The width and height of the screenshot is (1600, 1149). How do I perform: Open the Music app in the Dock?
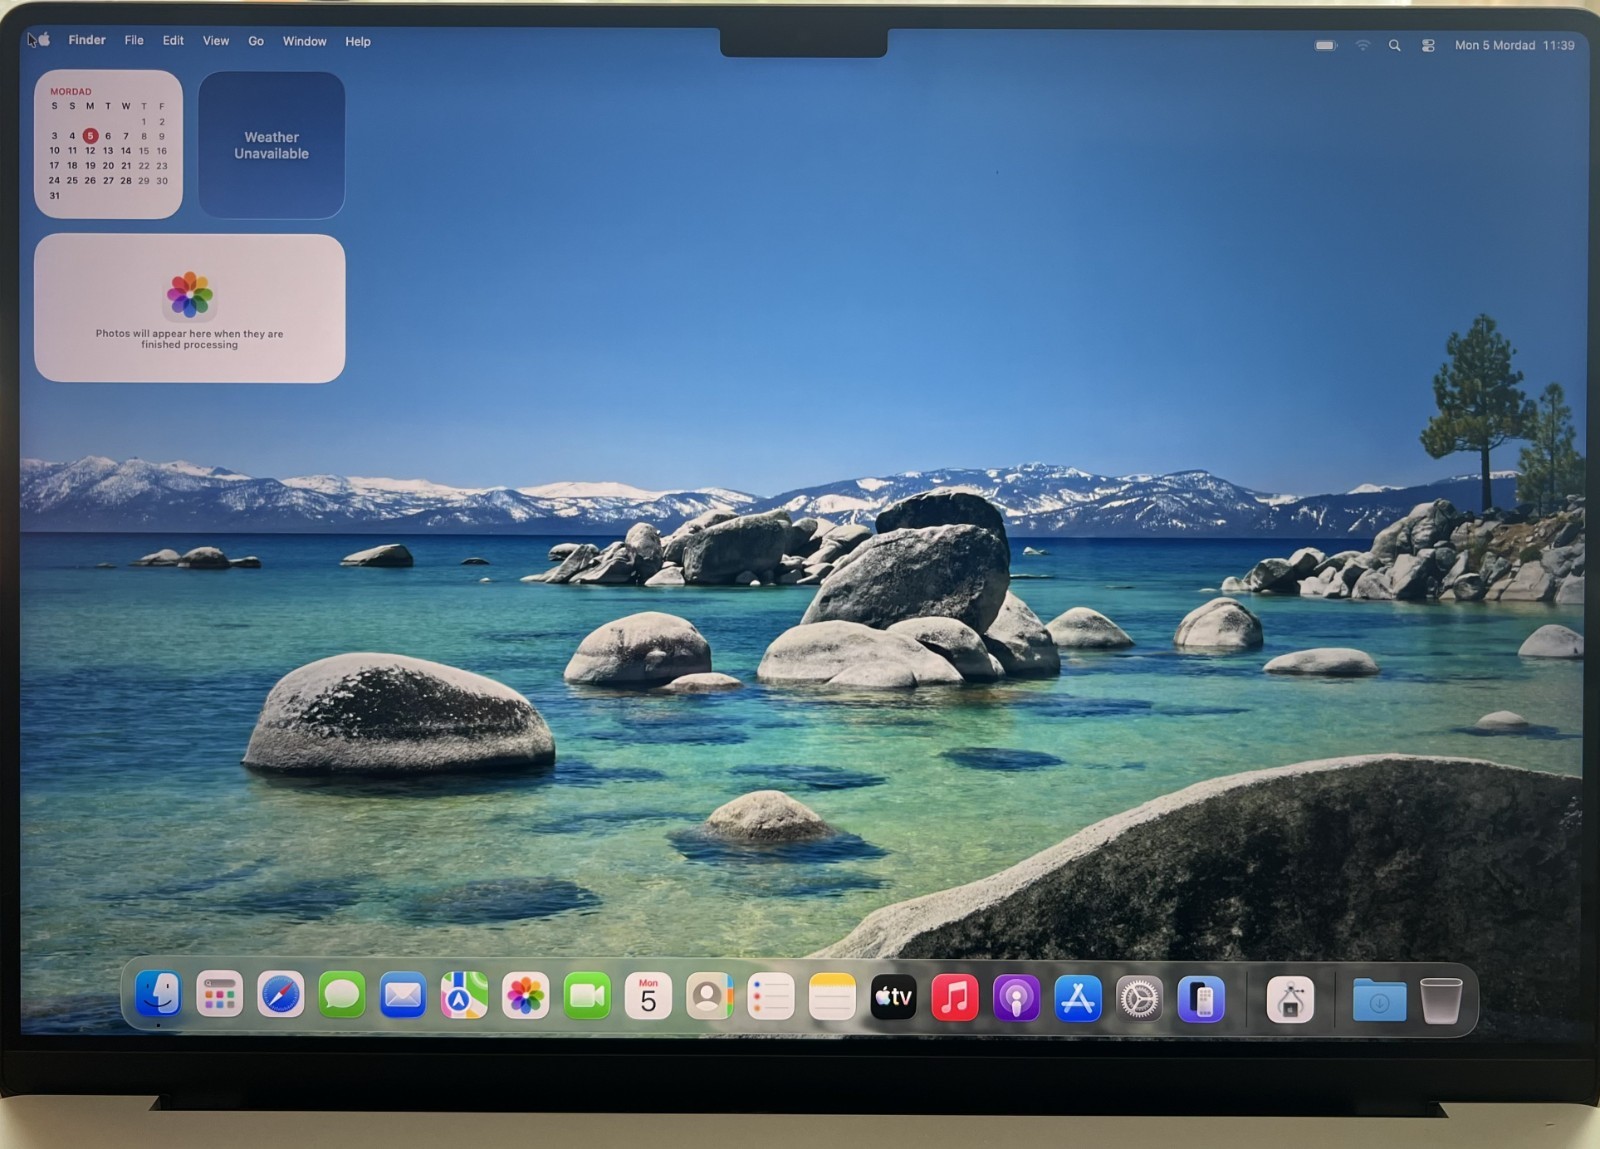(x=955, y=997)
